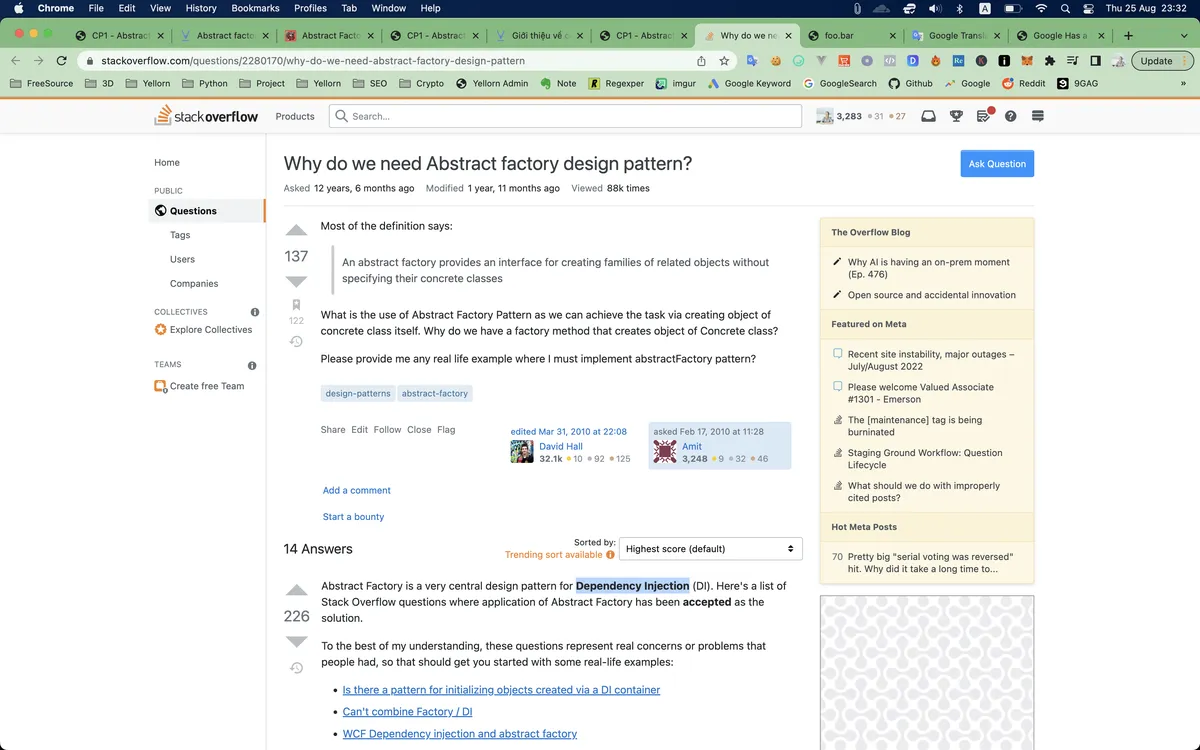Open macOS Control Center
1200x750 pixels.
(x=1087, y=8)
